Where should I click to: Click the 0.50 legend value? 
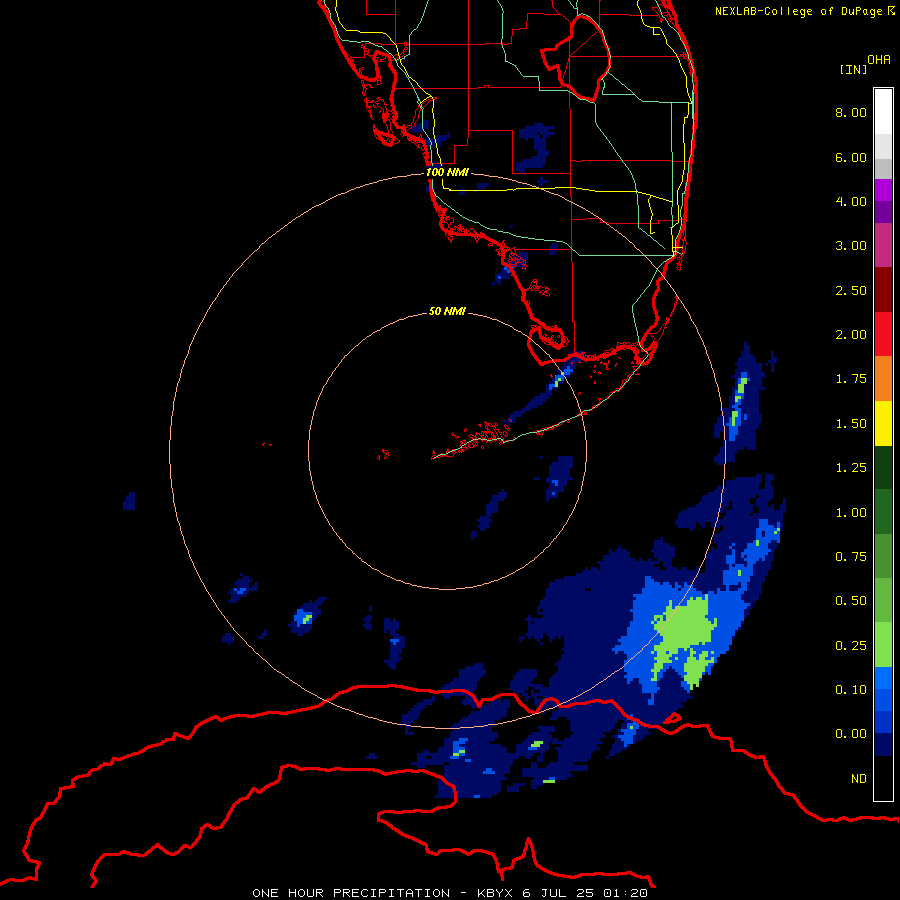pos(851,601)
